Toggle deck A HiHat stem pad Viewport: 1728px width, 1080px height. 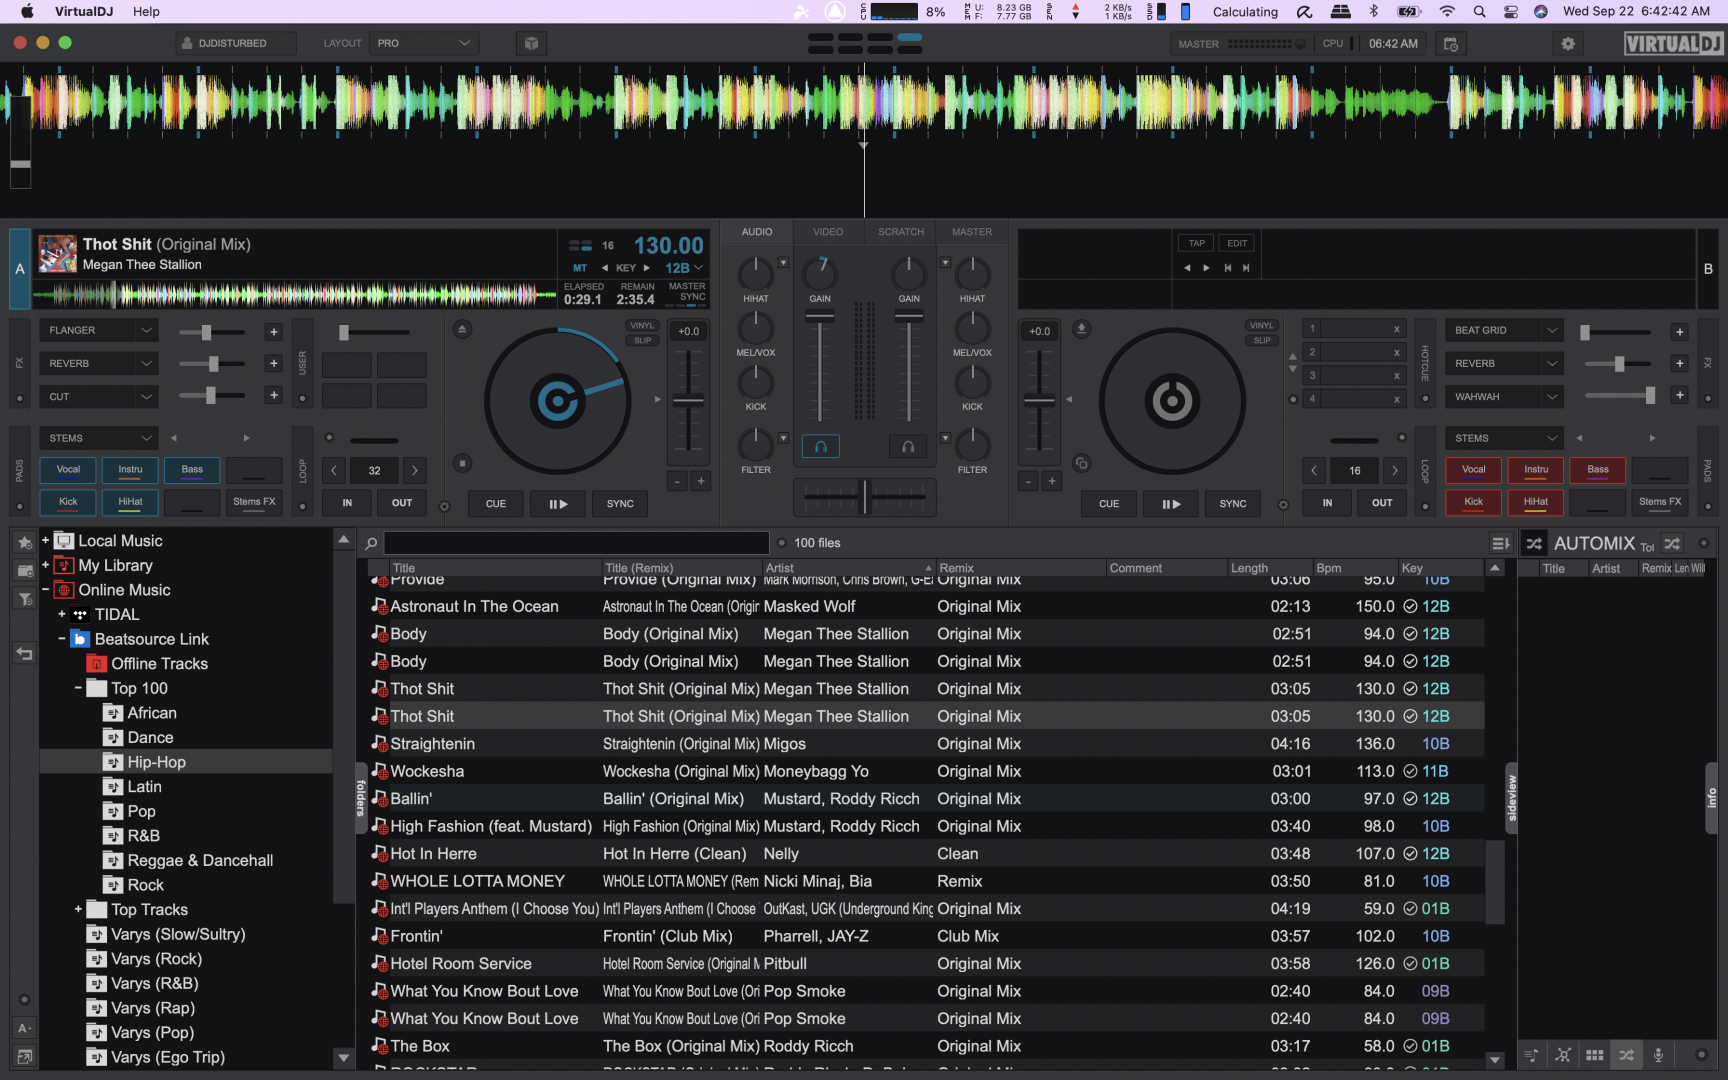click(130, 502)
